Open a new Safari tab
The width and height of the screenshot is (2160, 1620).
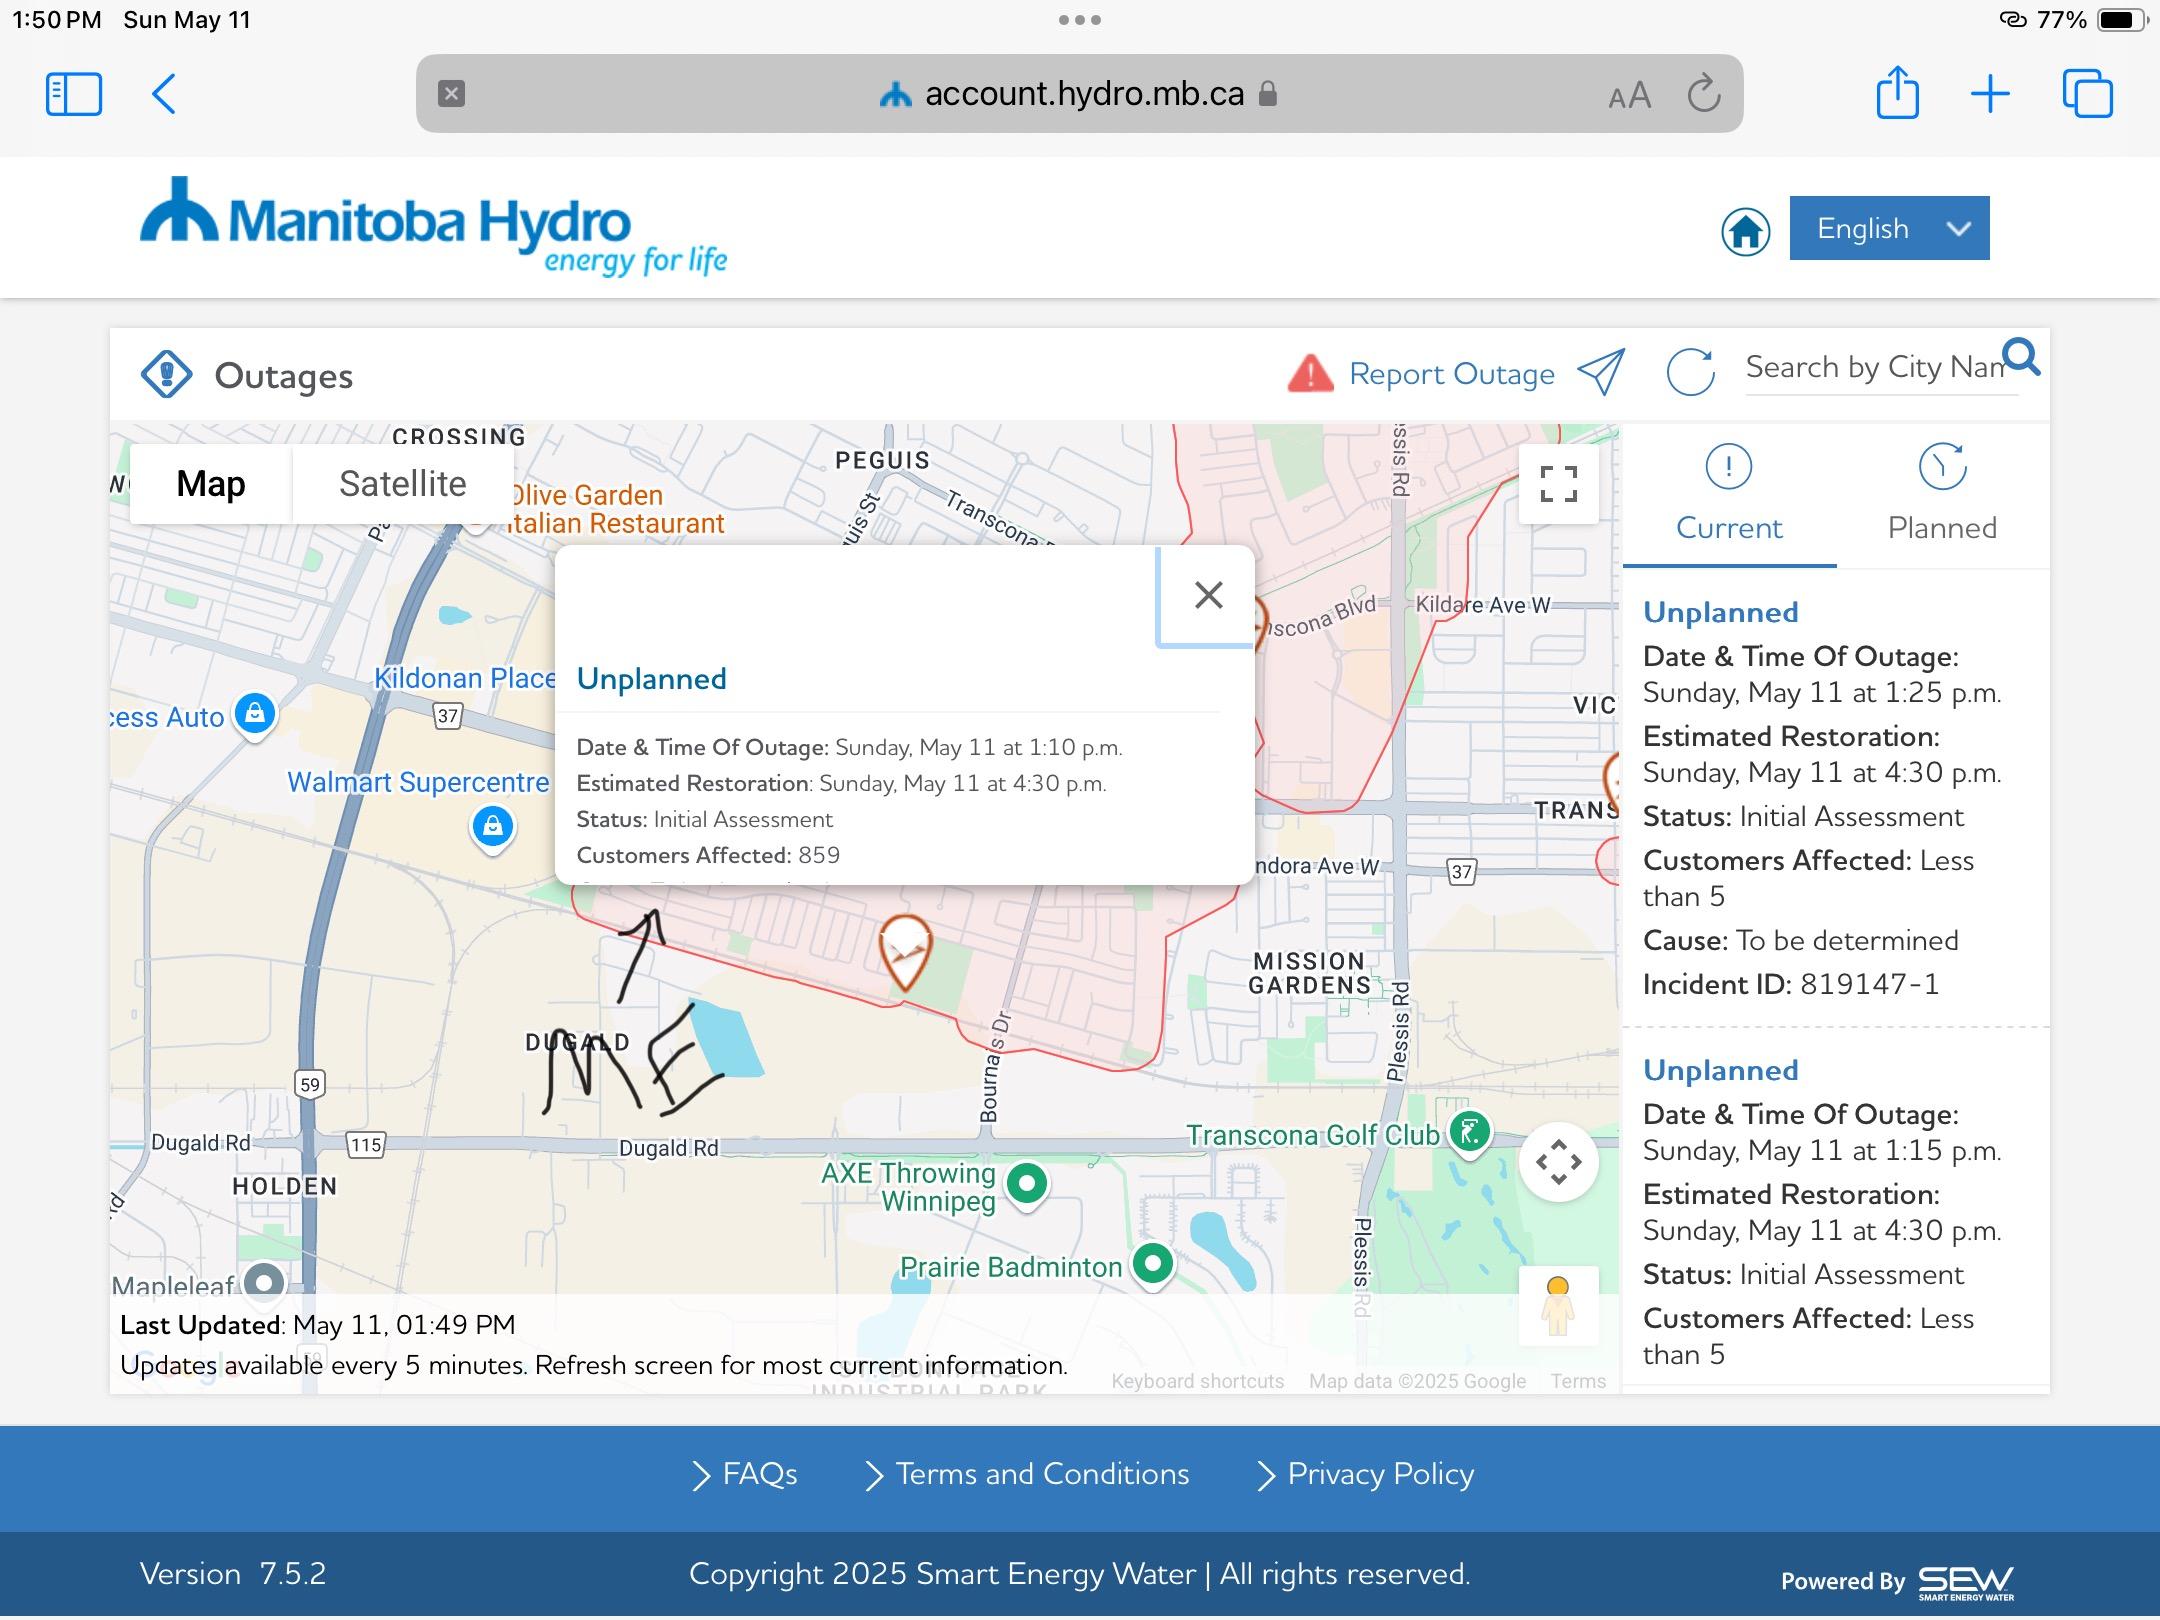pos(1990,94)
